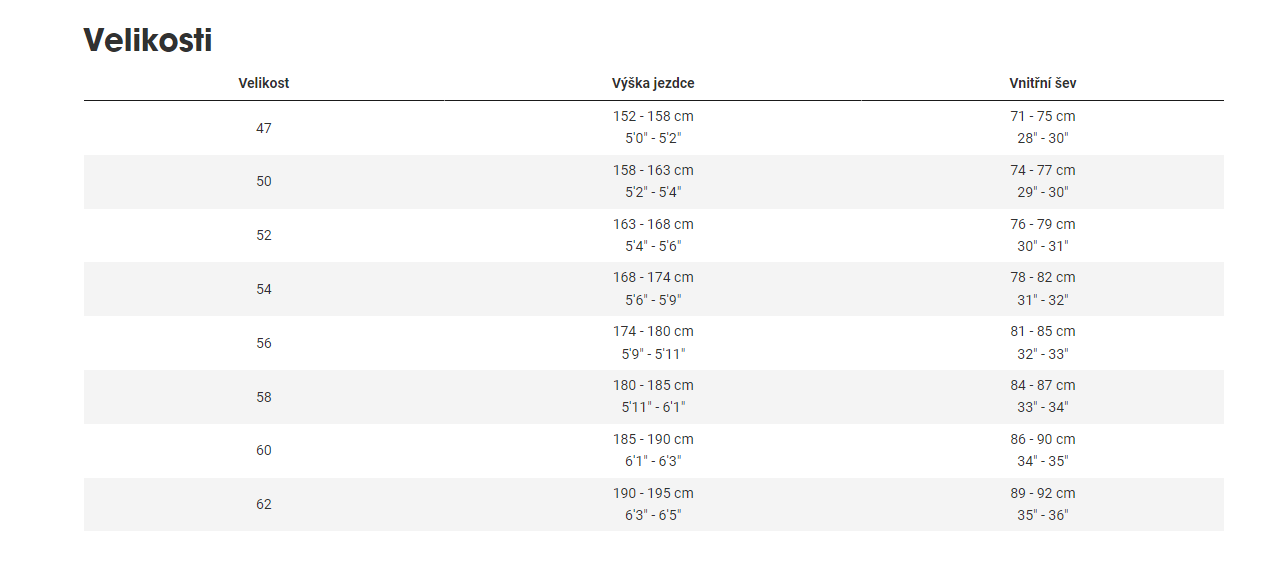Select size 60 cell
The height and width of the screenshot is (572, 1272).
click(264, 450)
